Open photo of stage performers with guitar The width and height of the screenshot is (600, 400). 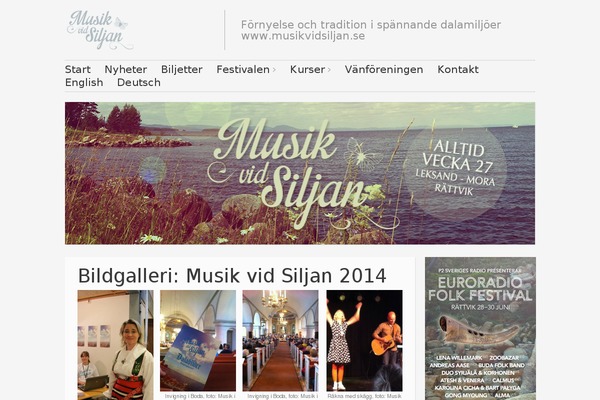pyautogui.click(x=364, y=341)
